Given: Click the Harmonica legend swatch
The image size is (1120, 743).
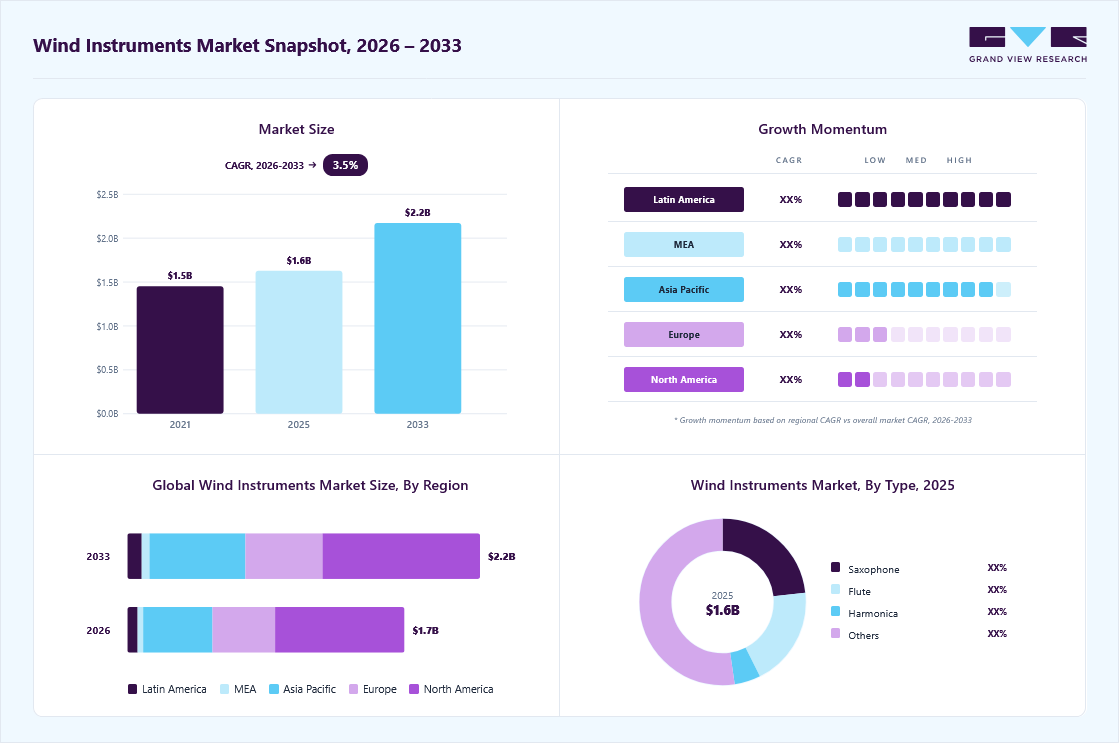Looking at the screenshot, I should 836,612.
